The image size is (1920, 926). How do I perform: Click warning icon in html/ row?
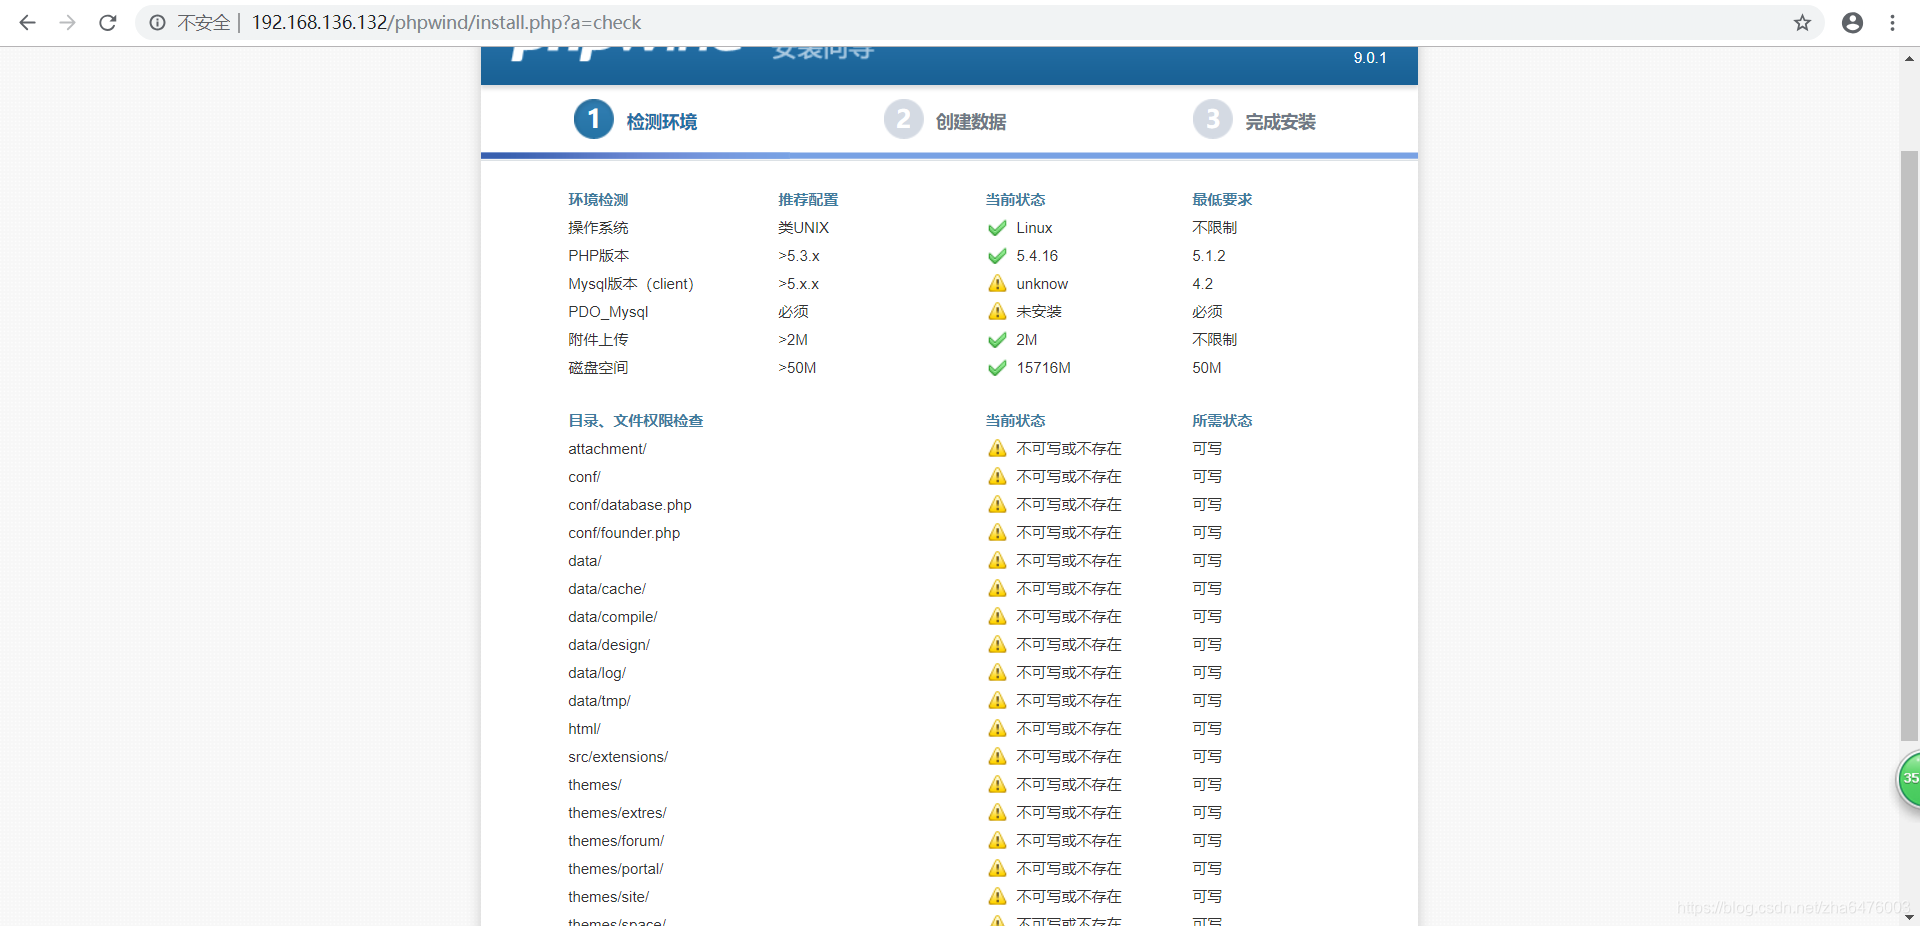[997, 729]
